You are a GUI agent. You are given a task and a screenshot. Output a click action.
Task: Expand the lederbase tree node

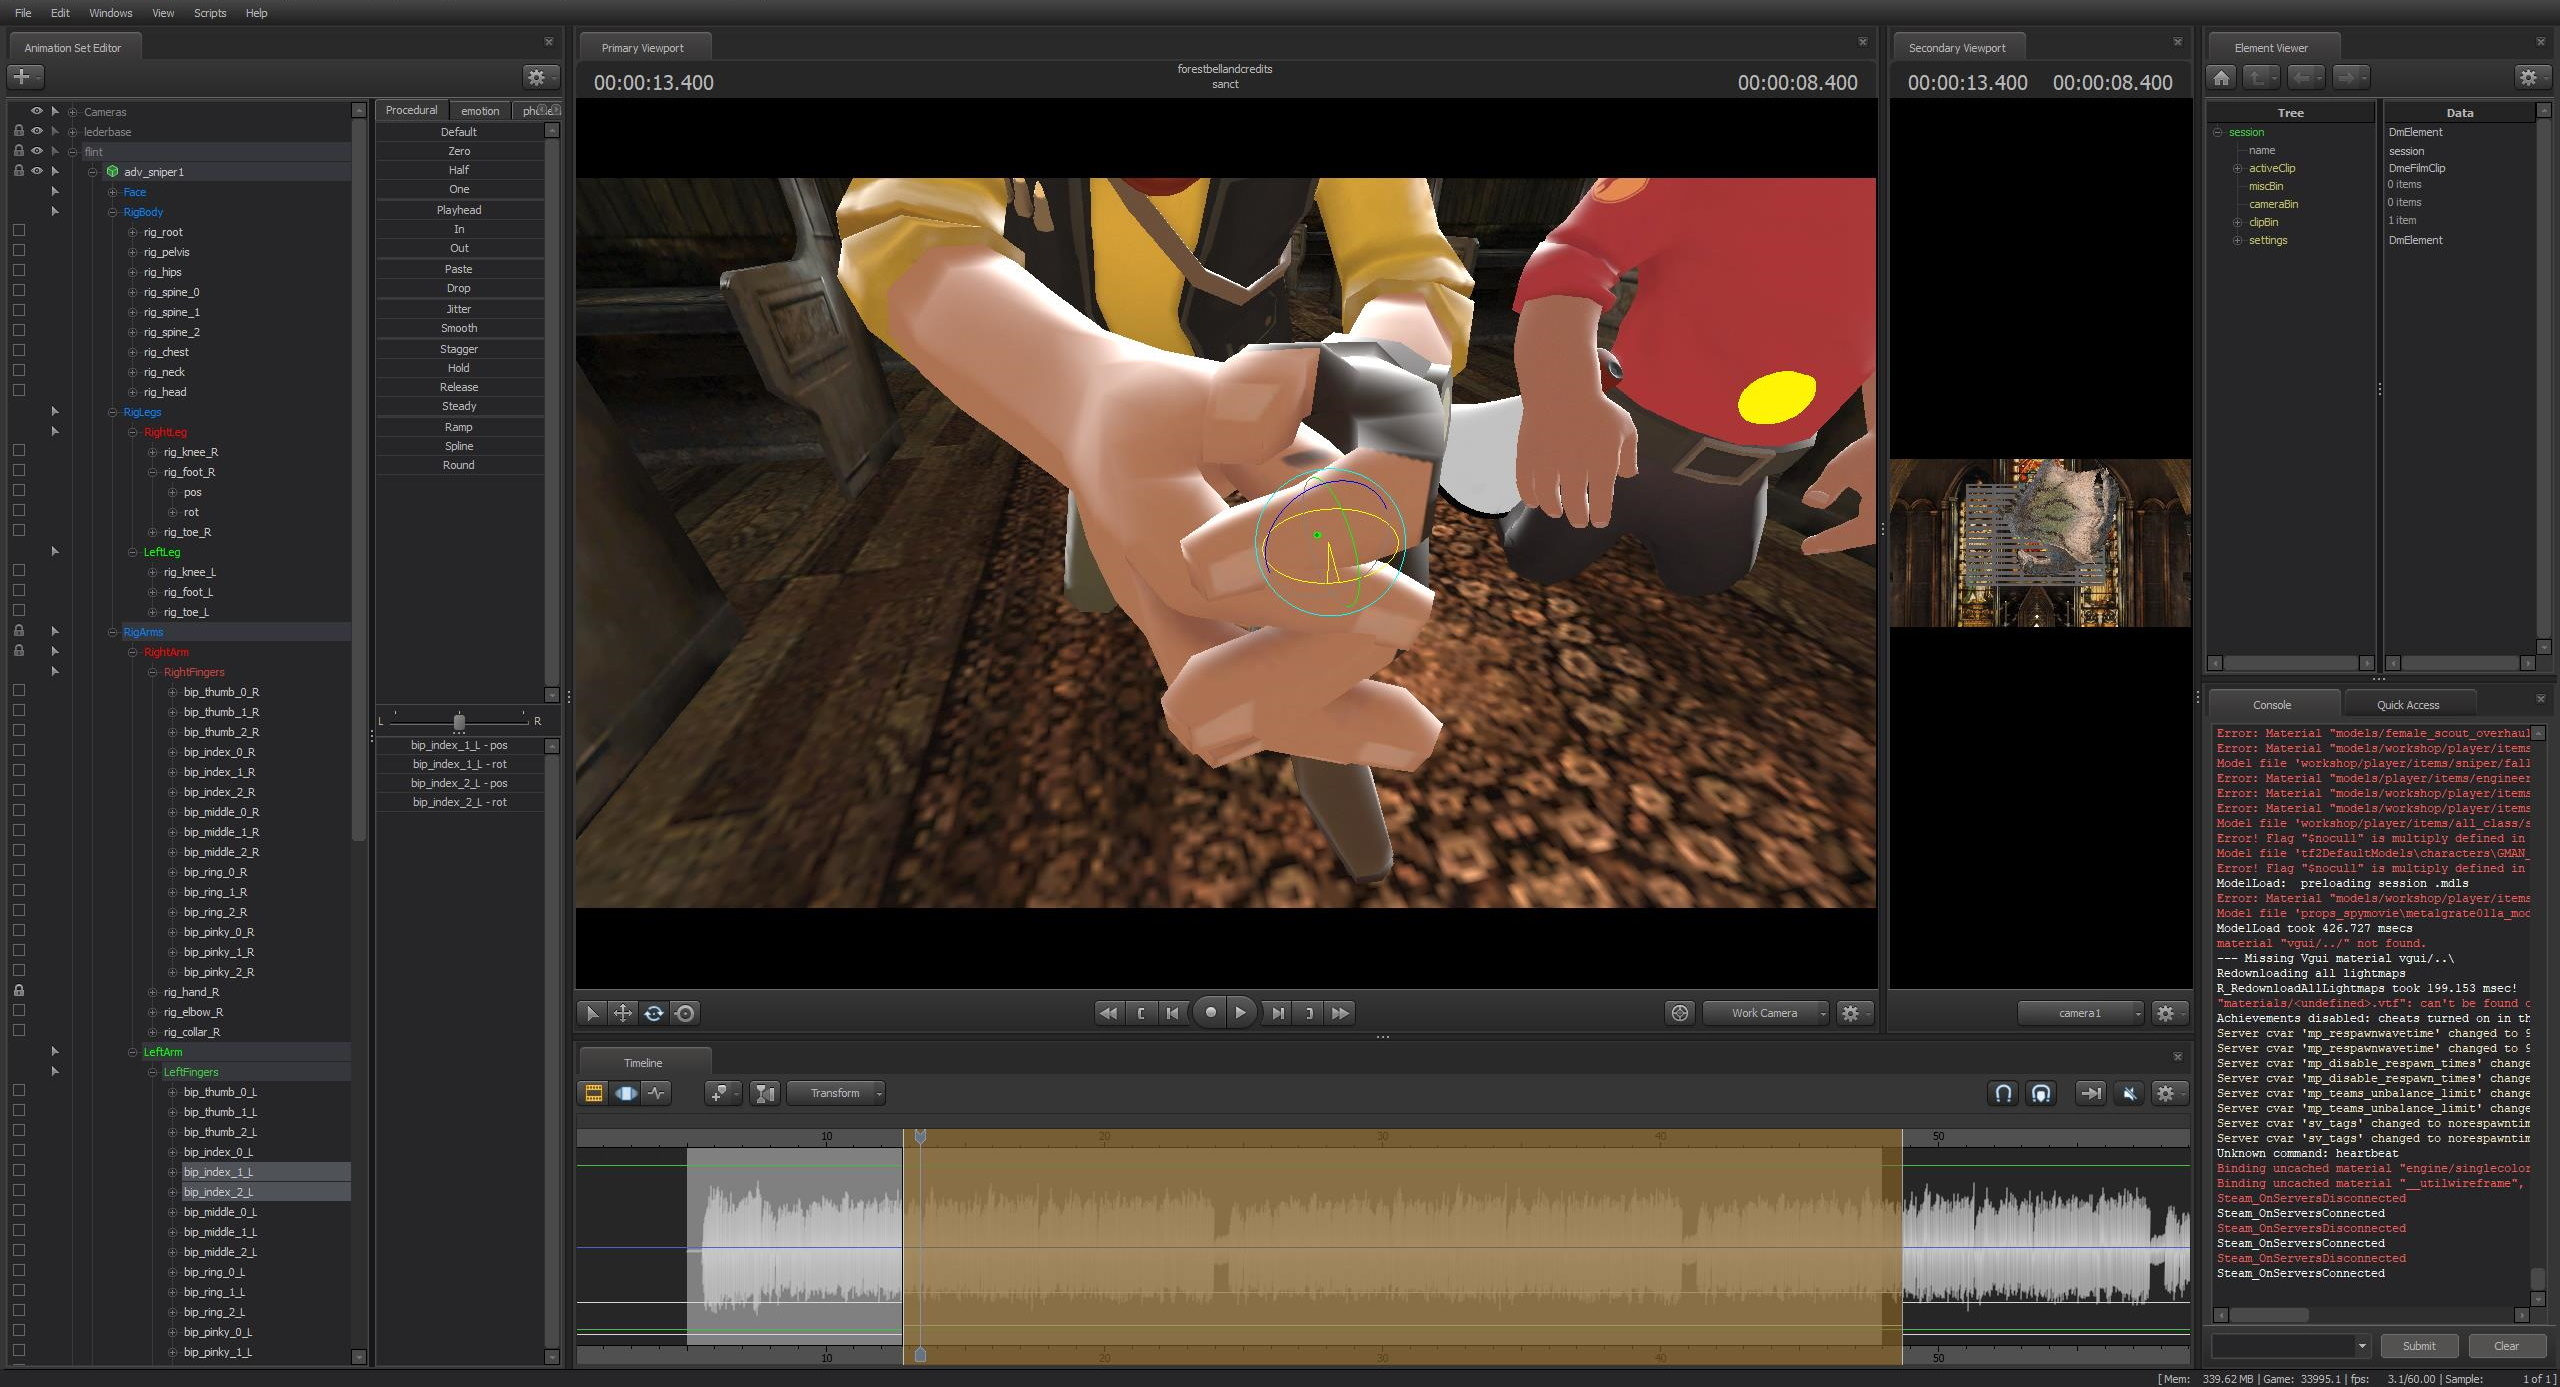[72, 132]
